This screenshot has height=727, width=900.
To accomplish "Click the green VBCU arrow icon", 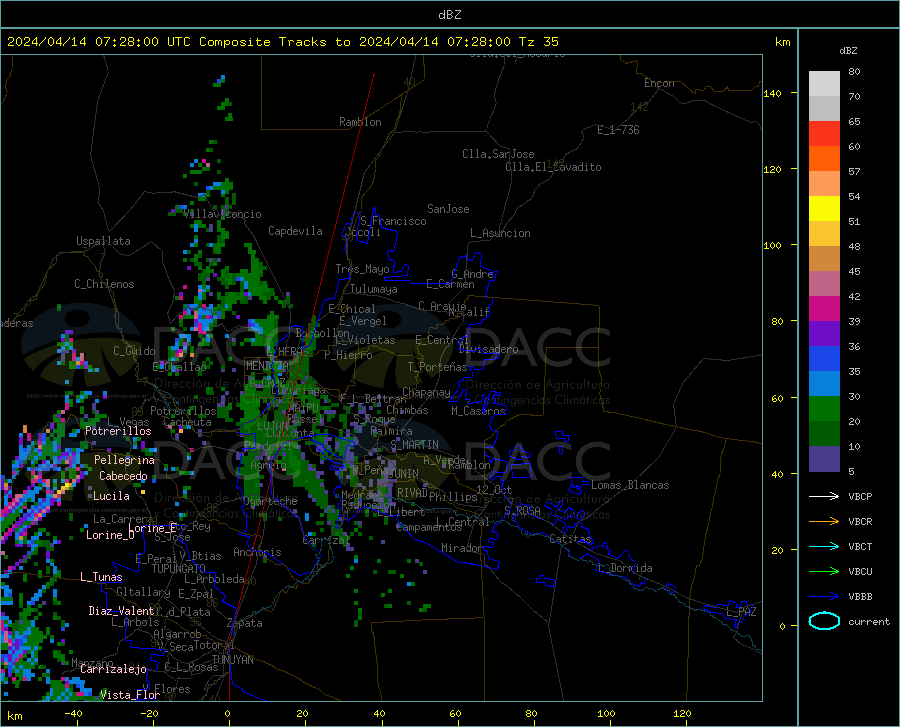I will pos(824,572).
